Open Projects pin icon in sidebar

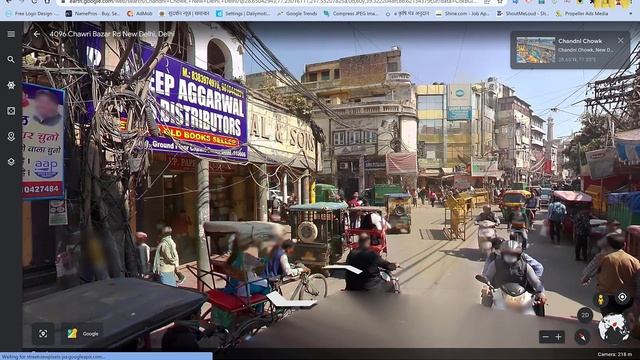point(11,136)
